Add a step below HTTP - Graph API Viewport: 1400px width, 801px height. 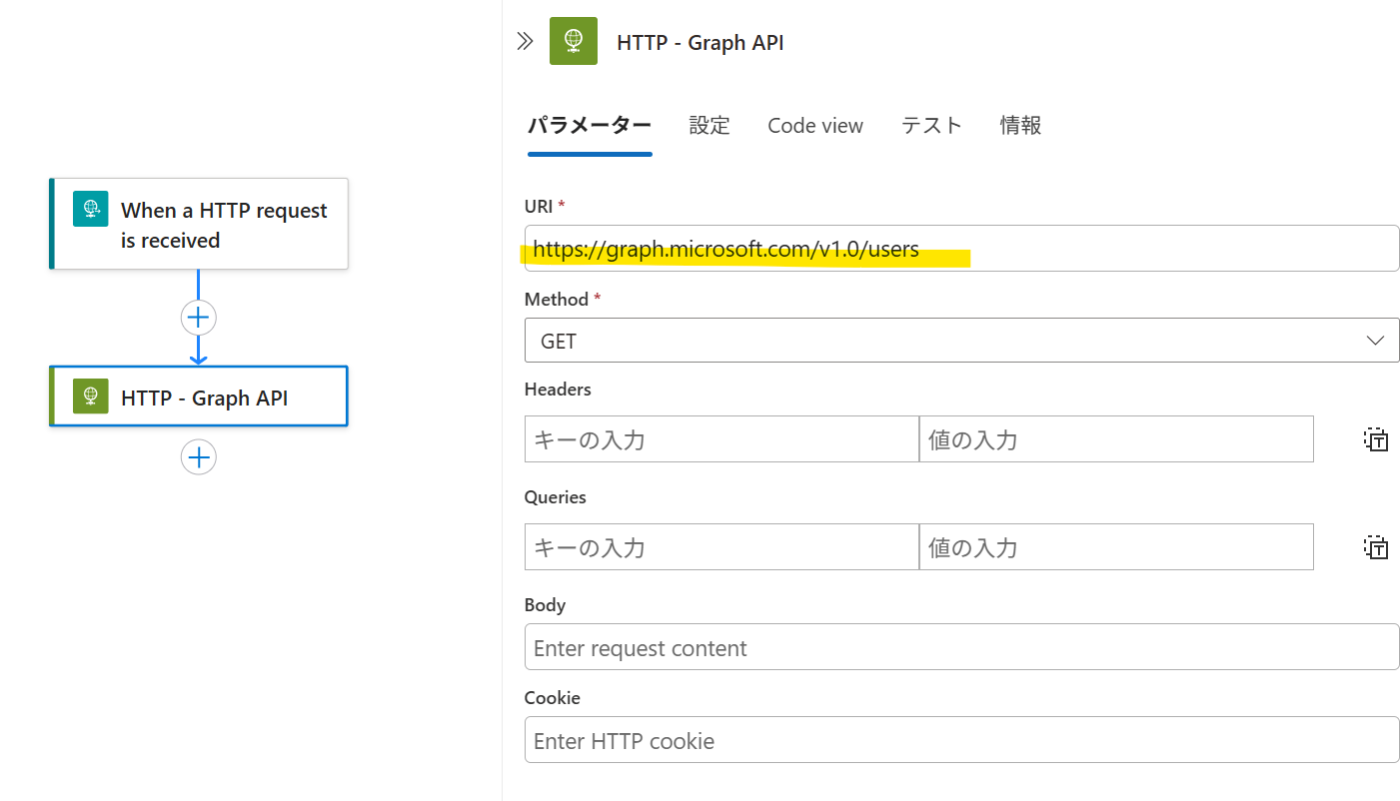198,457
